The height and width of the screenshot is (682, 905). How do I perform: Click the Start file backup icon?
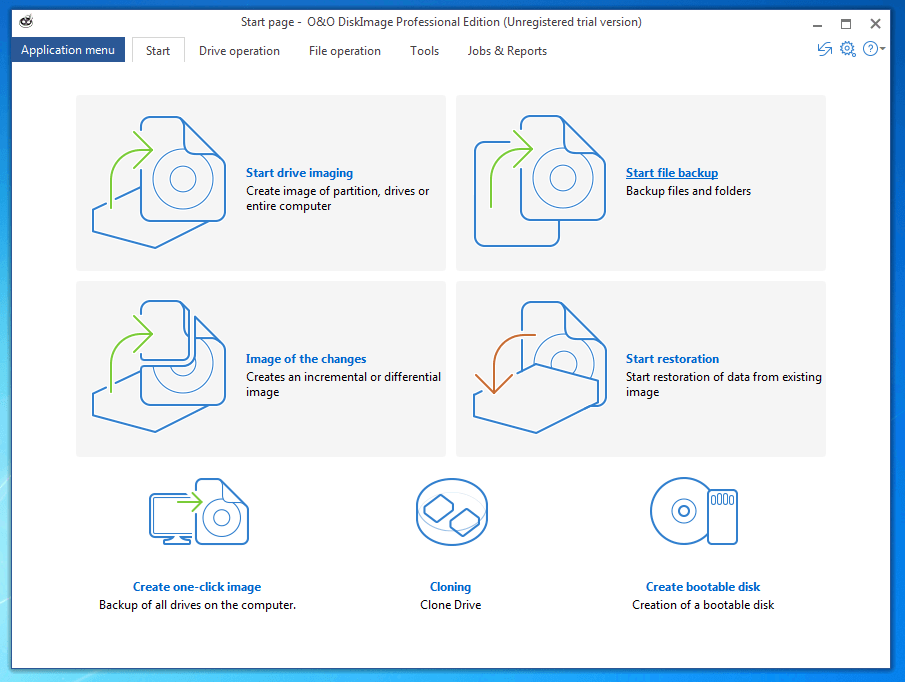click(x=540, y=181)
